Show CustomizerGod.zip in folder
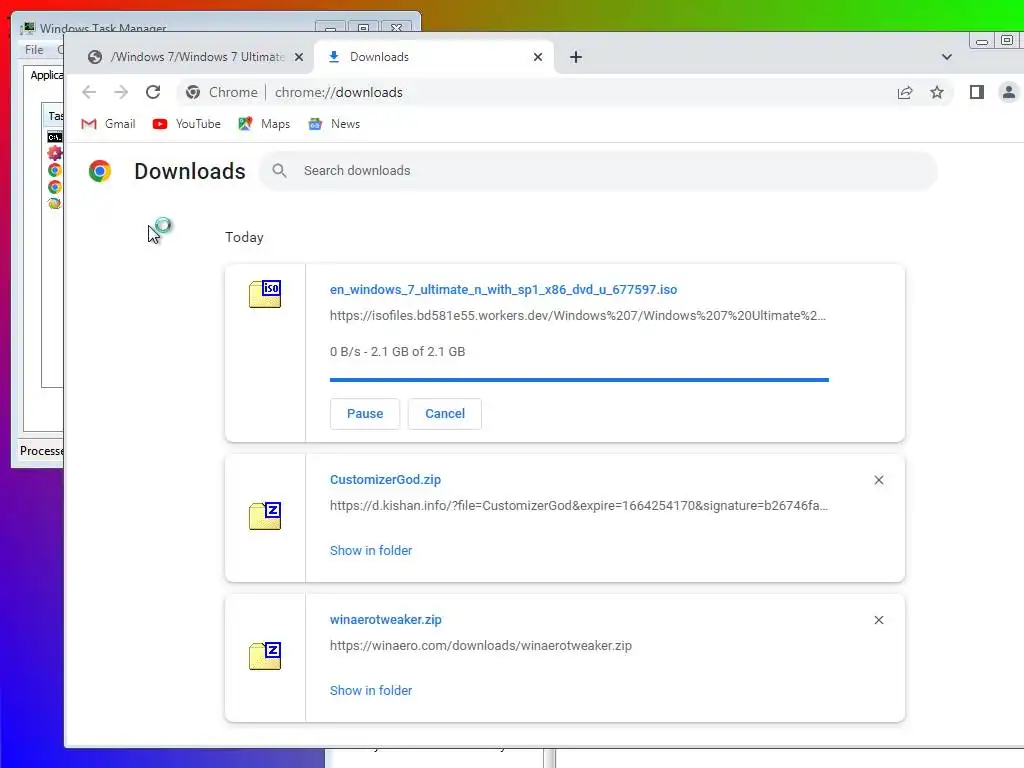The width and height of the screenshot is (1024, 768). click(371, 551)
